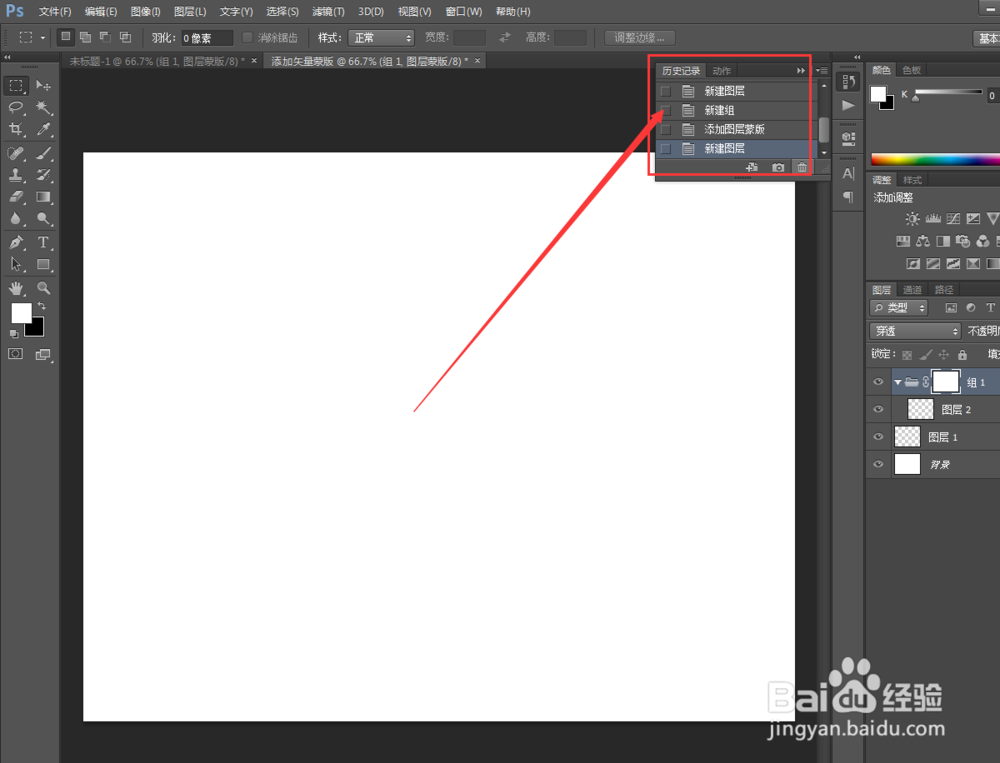Select the Clone Stamp tool
This screenshot has width=1000, height=763.
(16, 175)
